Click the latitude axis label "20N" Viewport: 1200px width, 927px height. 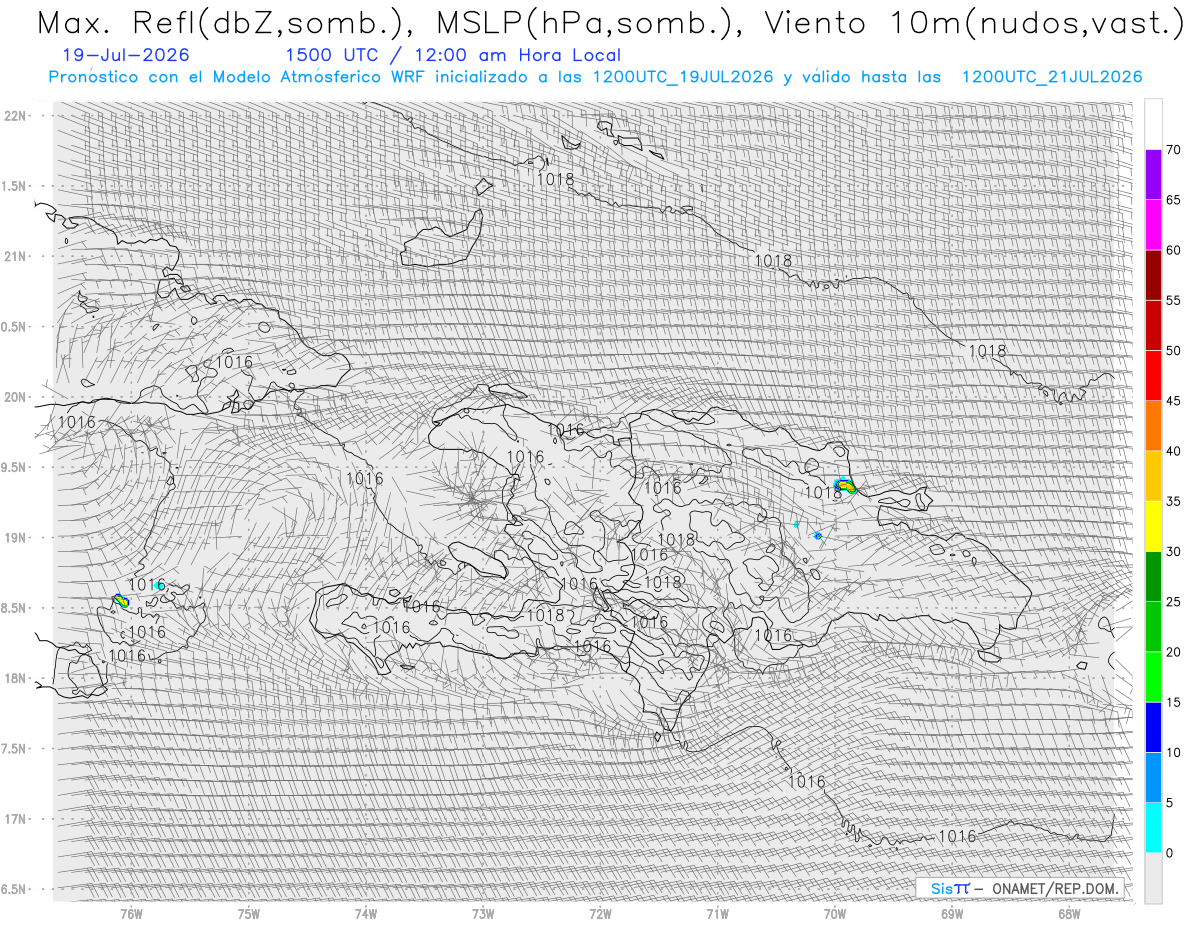click(16, 397)
